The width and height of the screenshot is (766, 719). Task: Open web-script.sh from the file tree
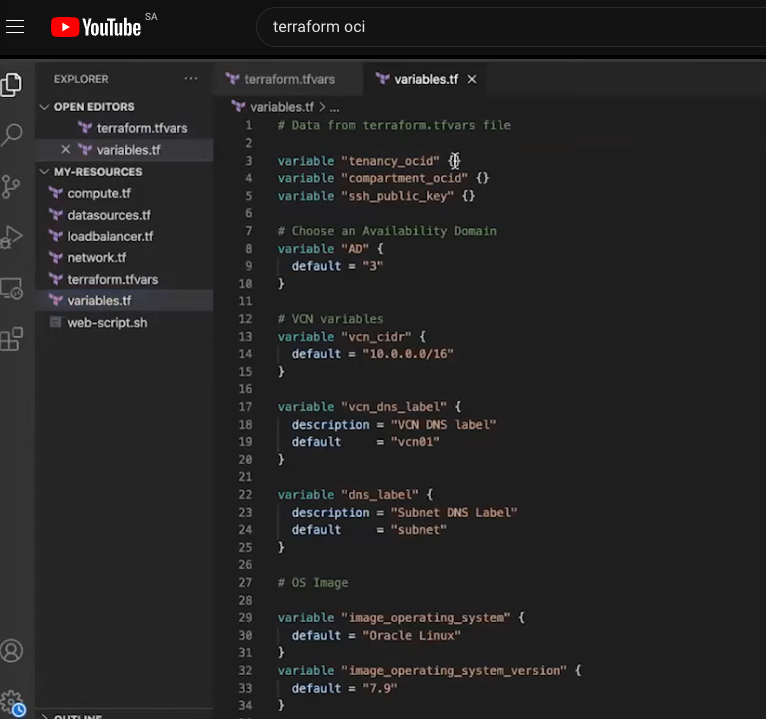click(x=107, y=323)
